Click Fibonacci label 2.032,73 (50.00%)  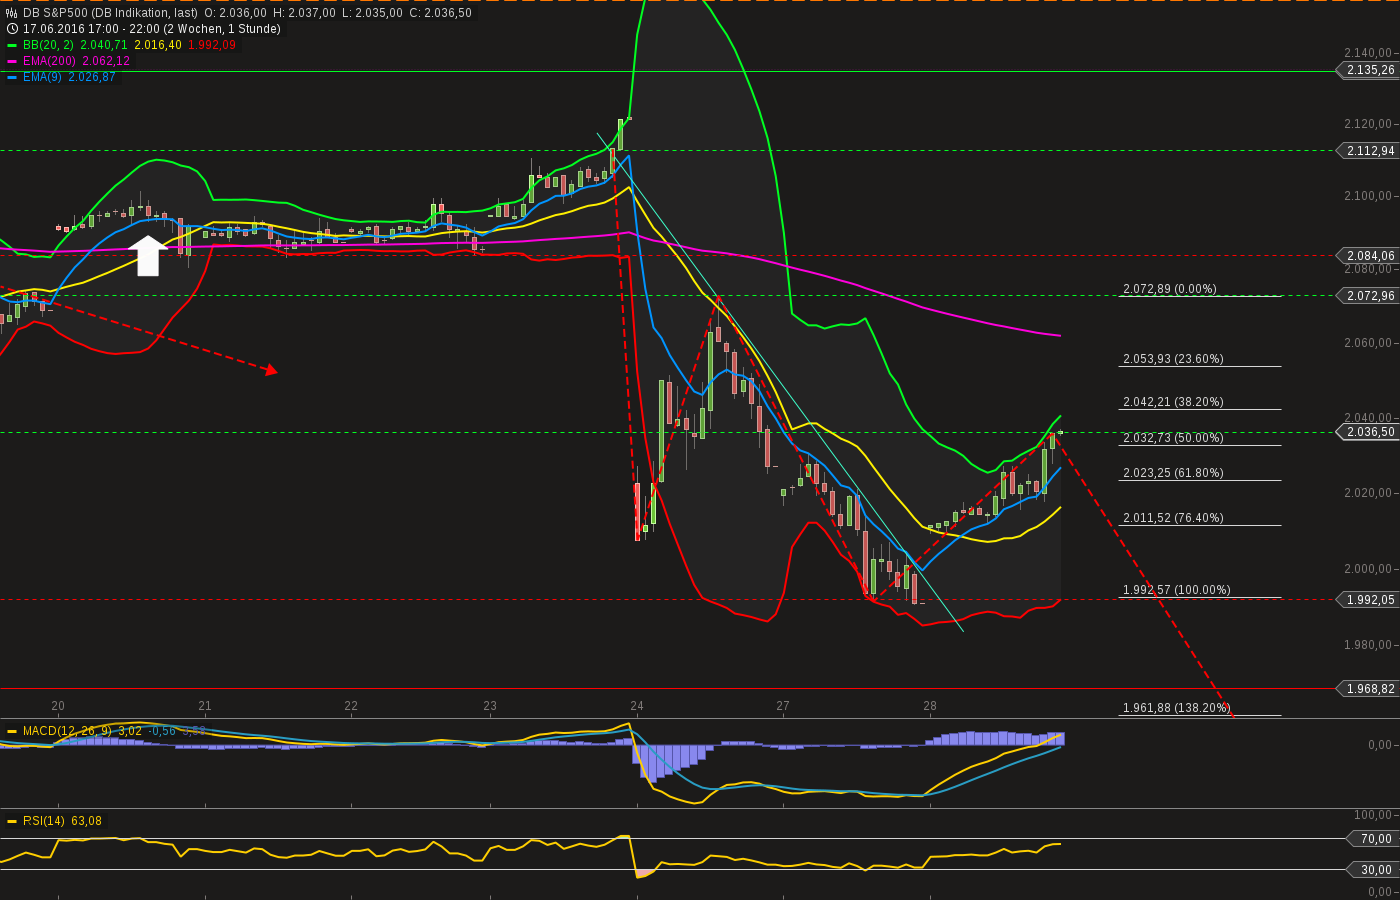tap(1173, 438)
